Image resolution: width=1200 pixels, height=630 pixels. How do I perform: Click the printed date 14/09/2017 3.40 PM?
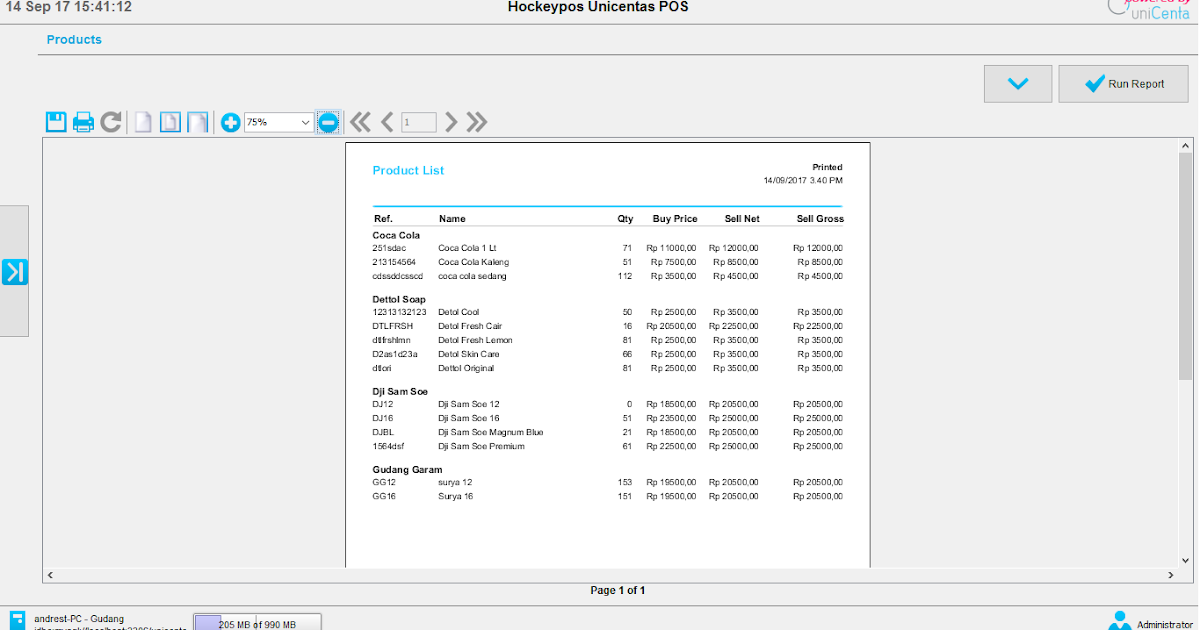pyautogui.click(x=803, y=181)
